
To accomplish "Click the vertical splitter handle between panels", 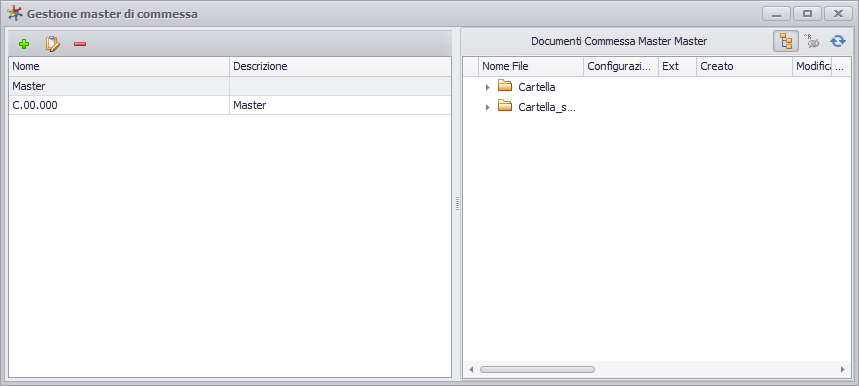I will (x=457, y=203).
